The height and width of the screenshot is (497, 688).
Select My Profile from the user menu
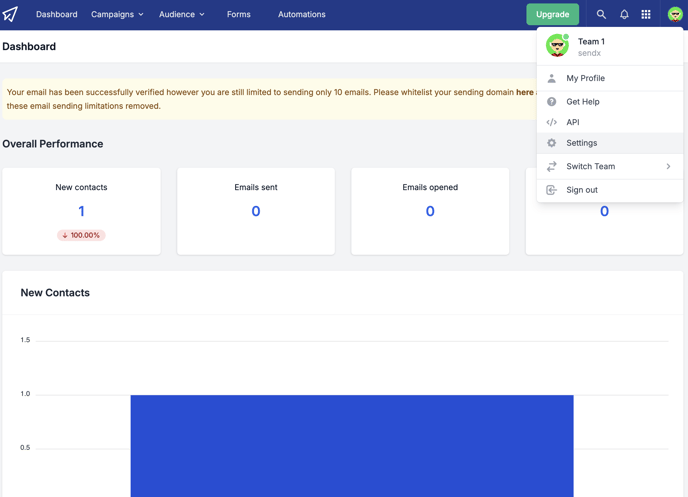click(x=610, y=78)
